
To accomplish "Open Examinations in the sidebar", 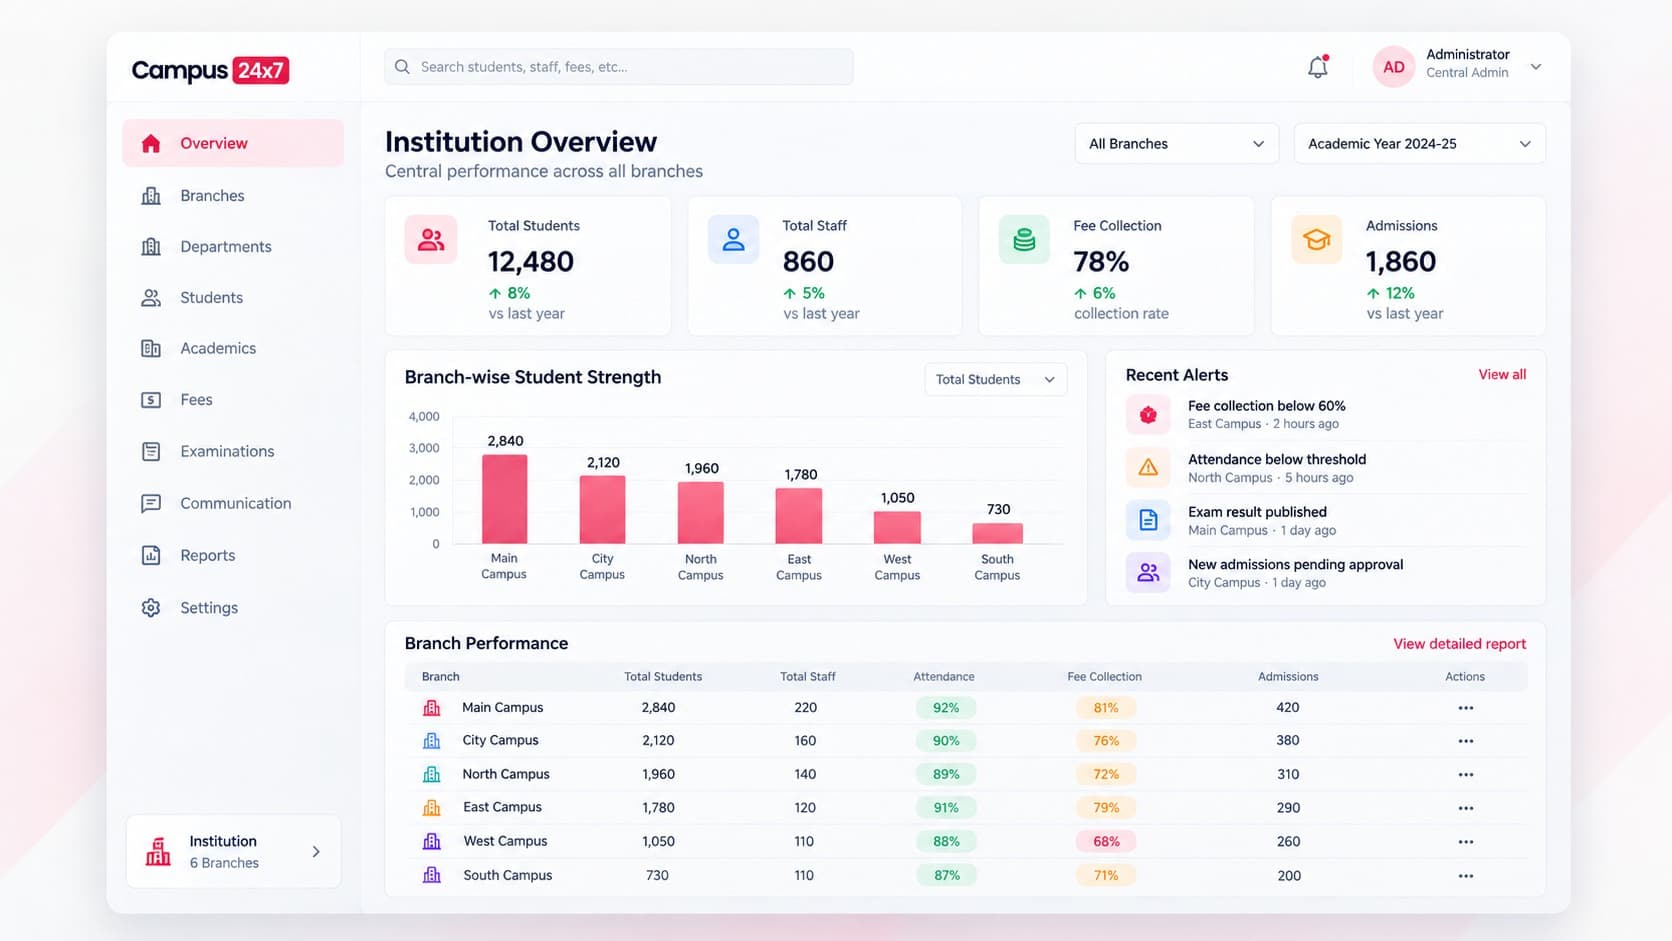I will coord(233,452).
